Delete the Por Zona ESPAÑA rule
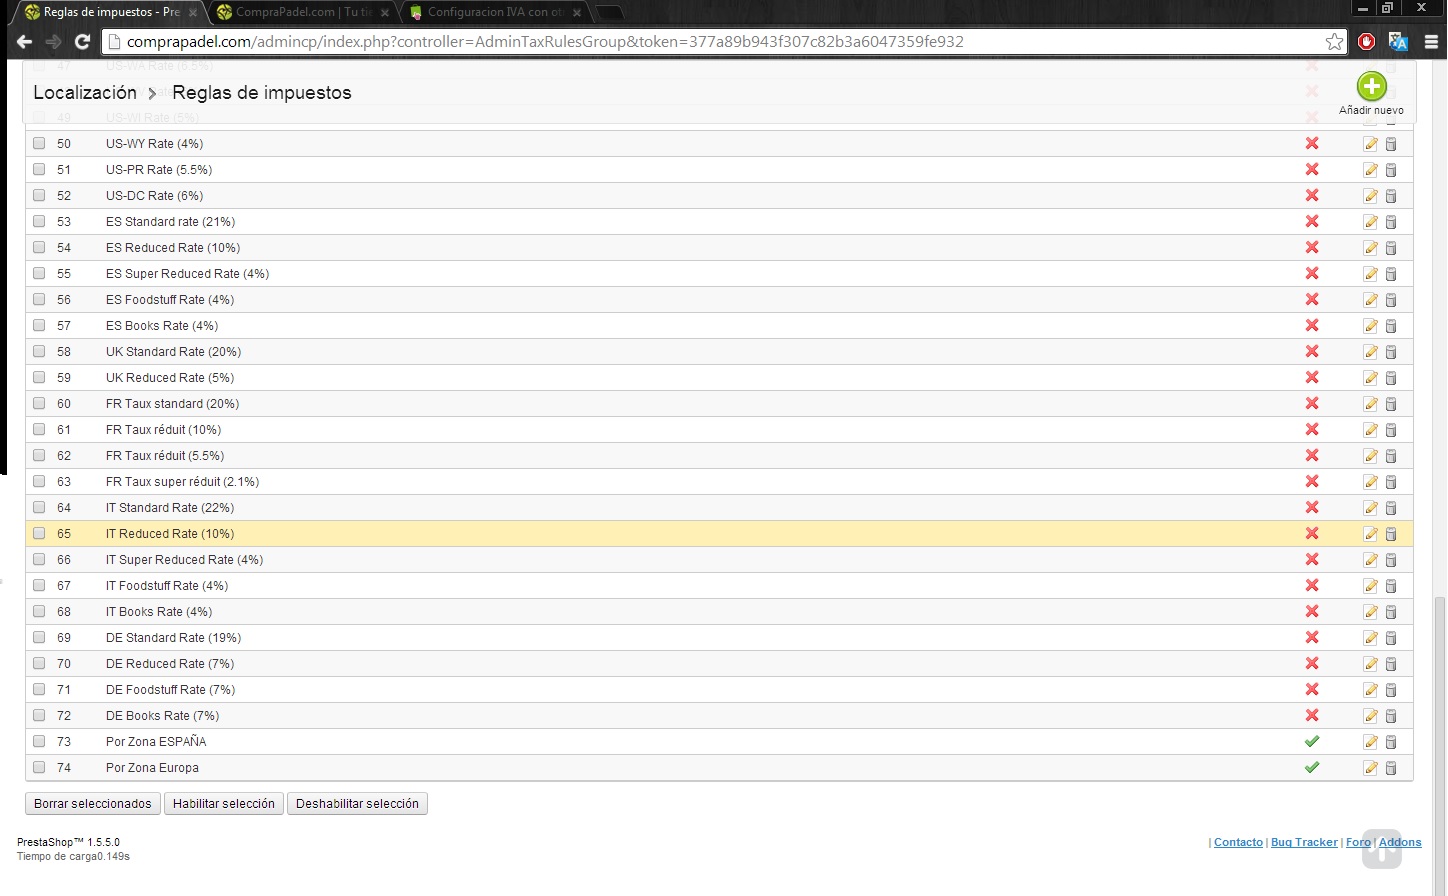This screenshot has height=896, width=1448. click(x=1391, y=742)
